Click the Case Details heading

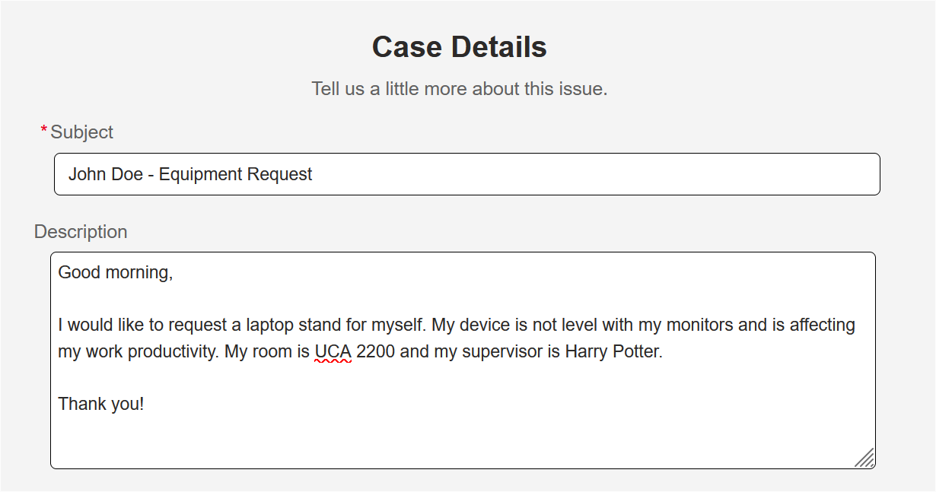tap(459, 47)
